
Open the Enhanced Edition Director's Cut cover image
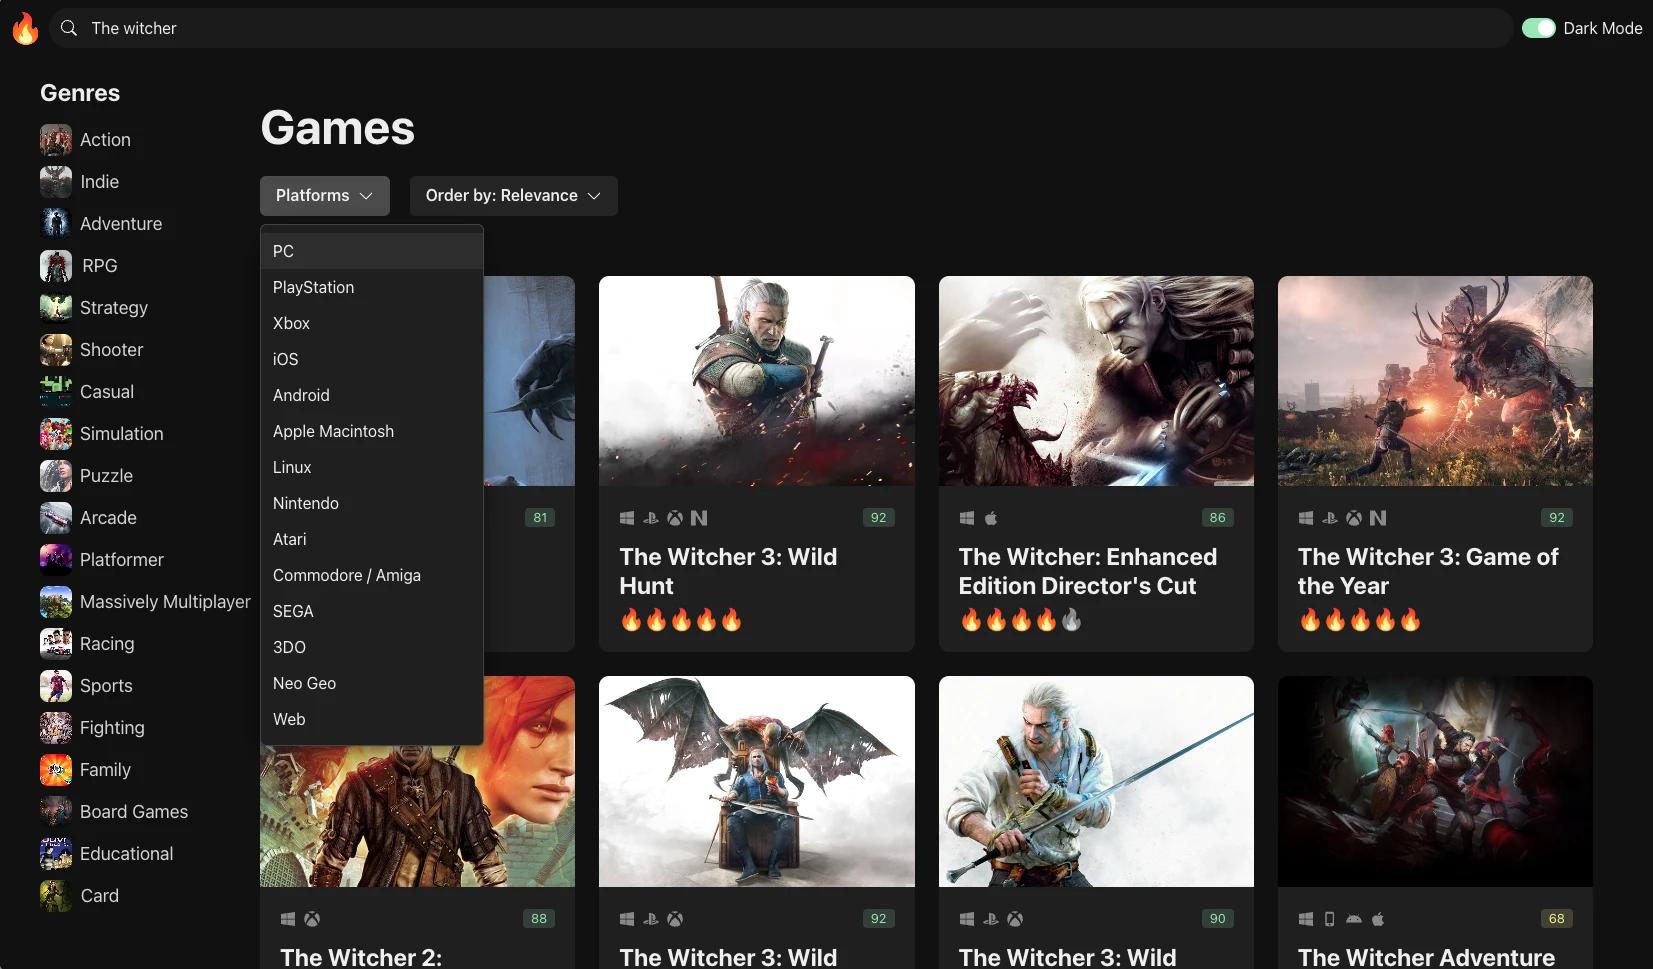(x=1096, y=381)
